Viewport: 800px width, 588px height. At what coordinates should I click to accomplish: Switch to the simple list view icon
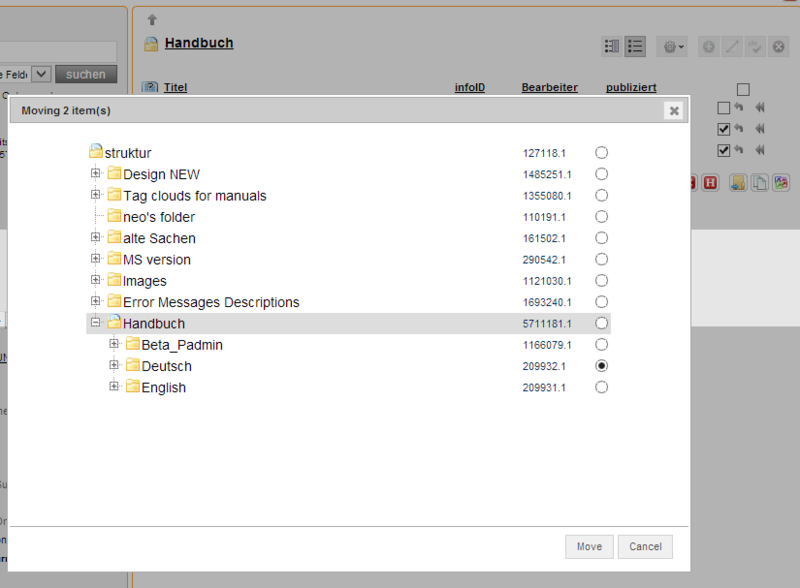pos(635,46)
